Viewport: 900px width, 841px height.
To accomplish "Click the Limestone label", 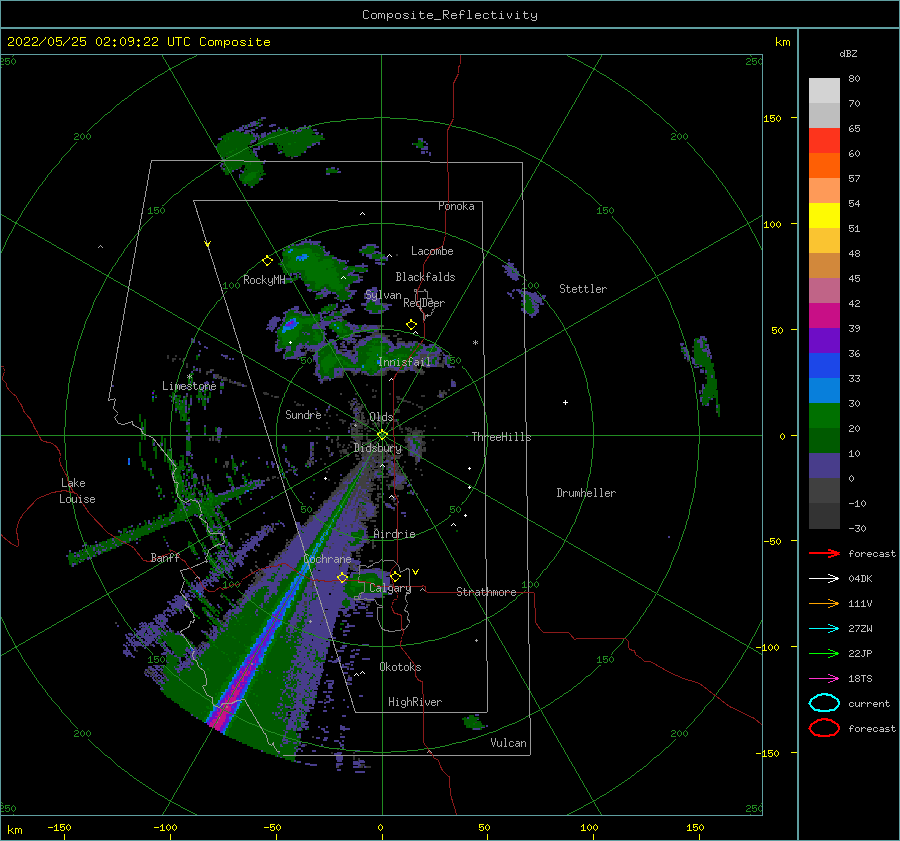I will pyautogui.click(x=189, y=386).
